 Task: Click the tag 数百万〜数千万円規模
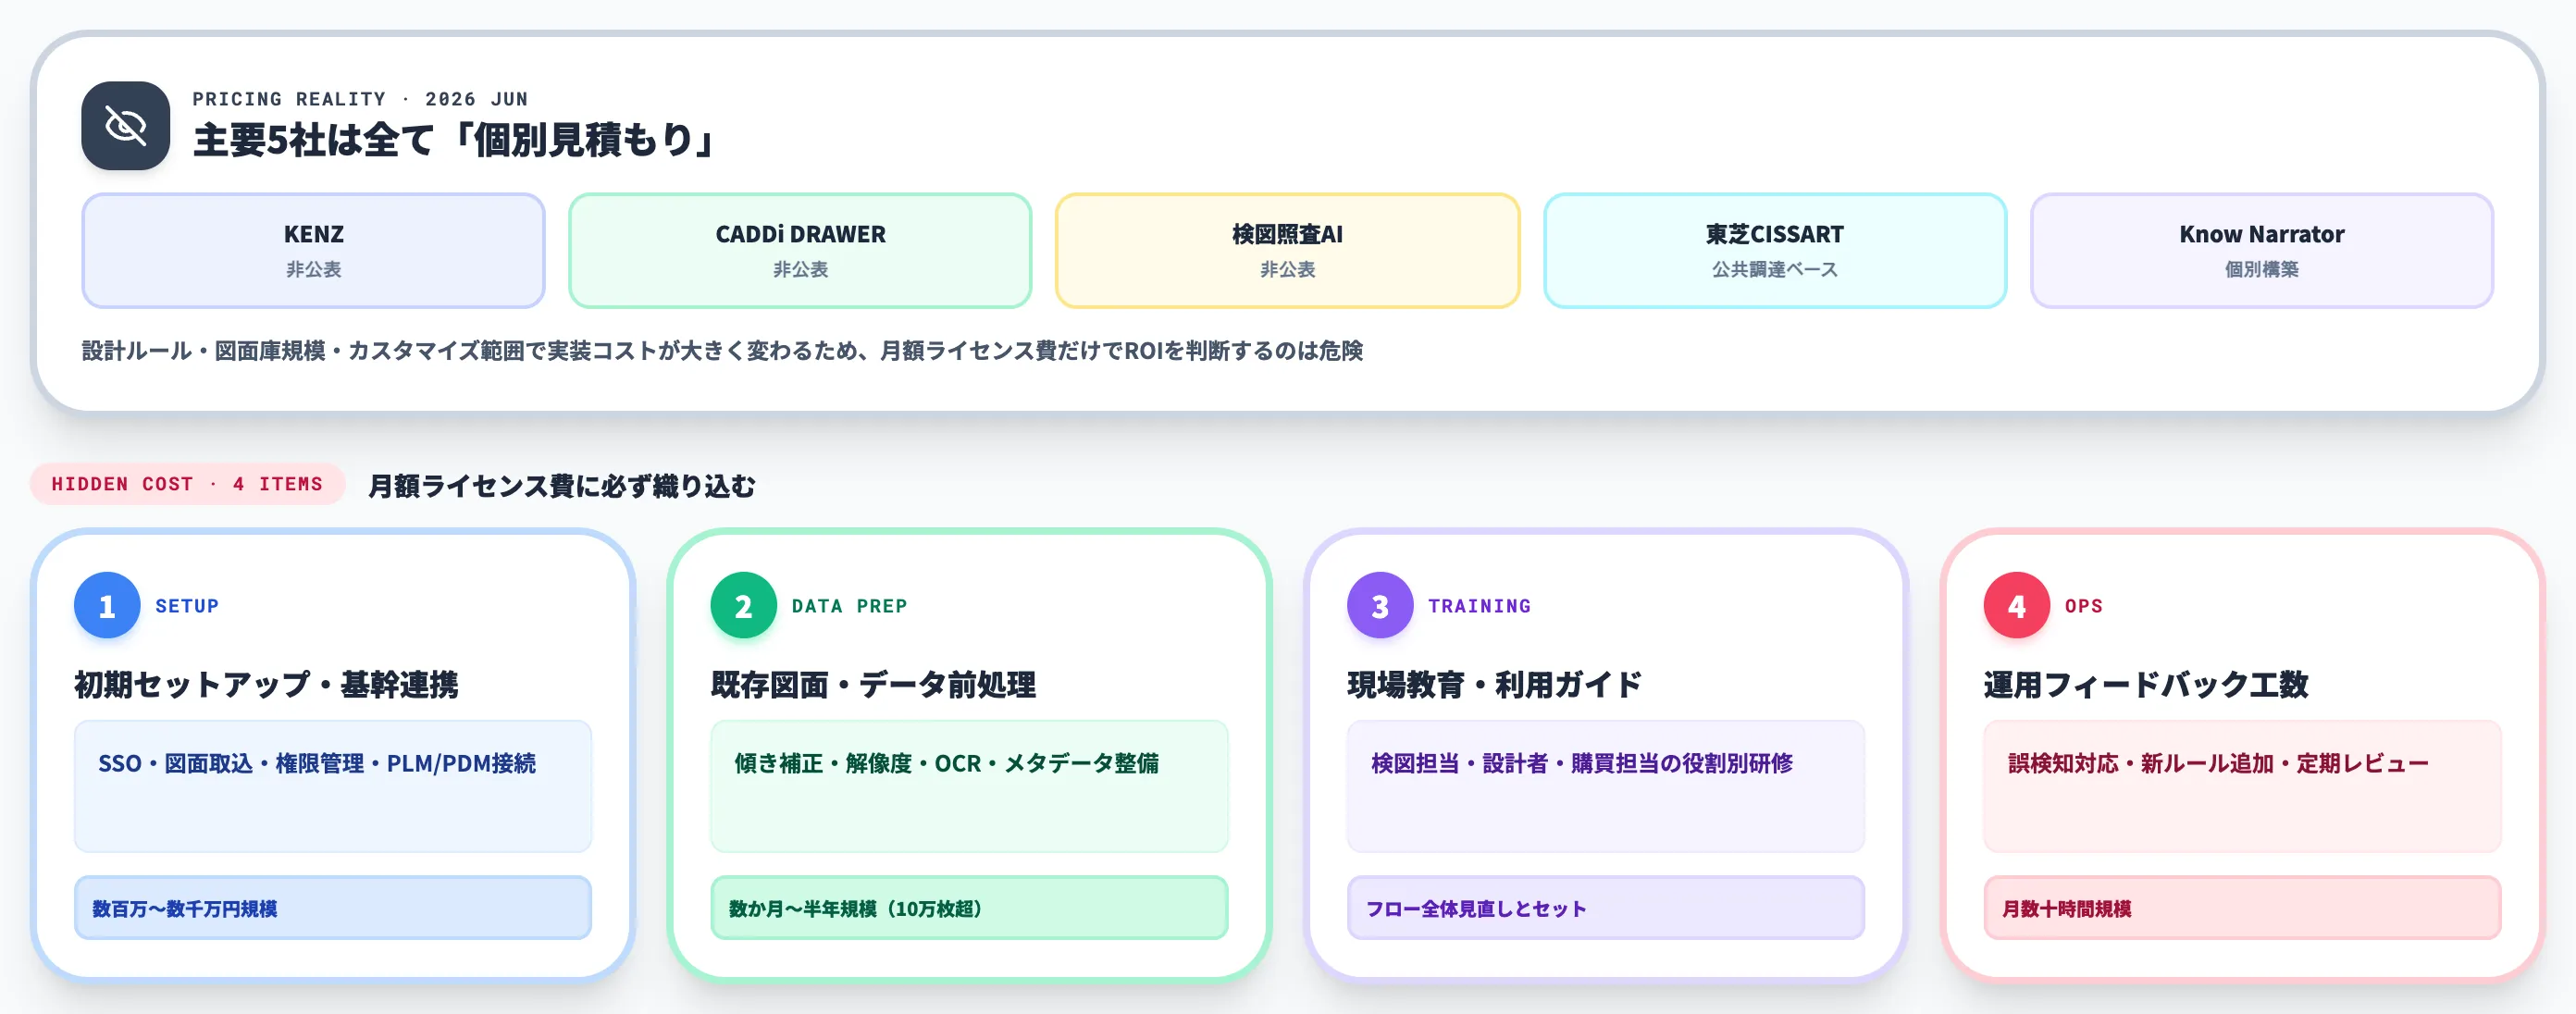333,908
